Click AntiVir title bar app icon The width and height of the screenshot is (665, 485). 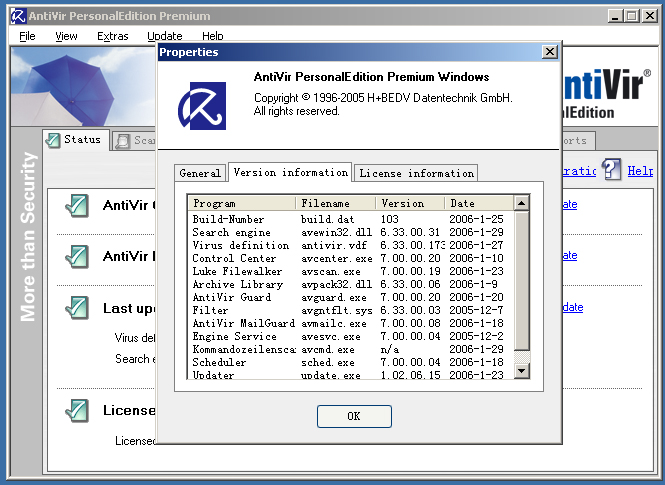18,16
